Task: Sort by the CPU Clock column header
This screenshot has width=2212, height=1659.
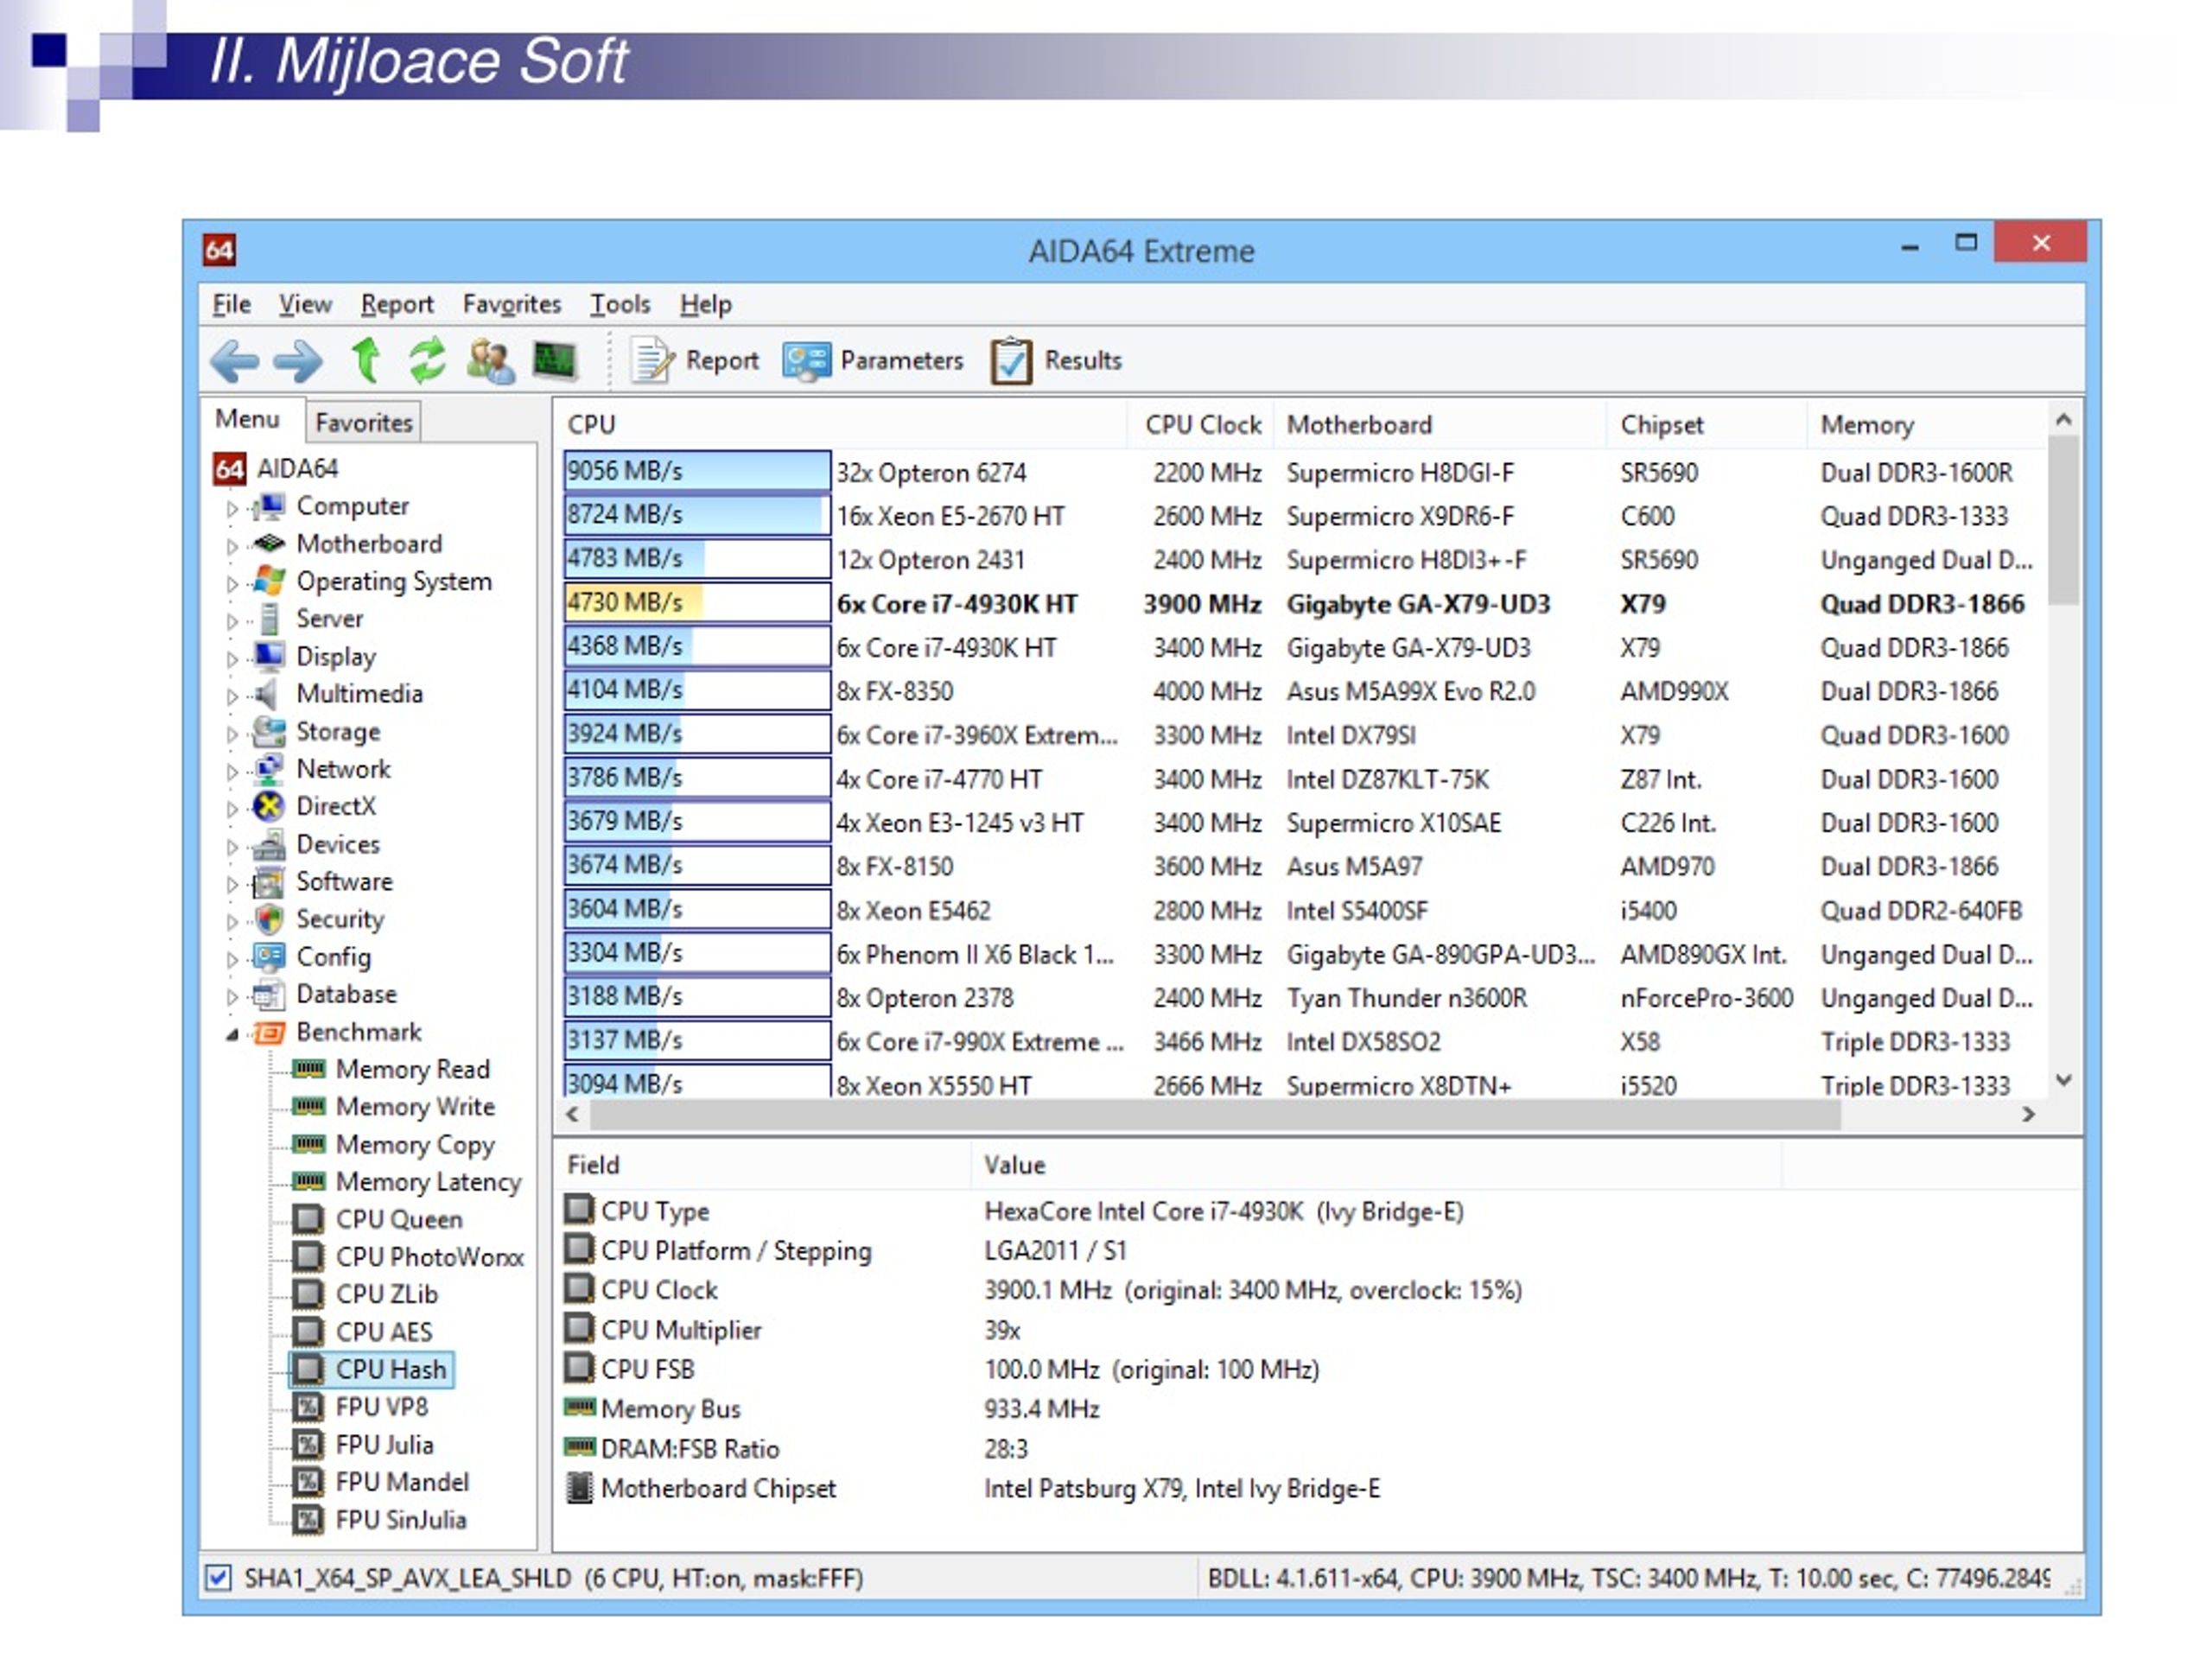Action: click(x=1202, y=425)
